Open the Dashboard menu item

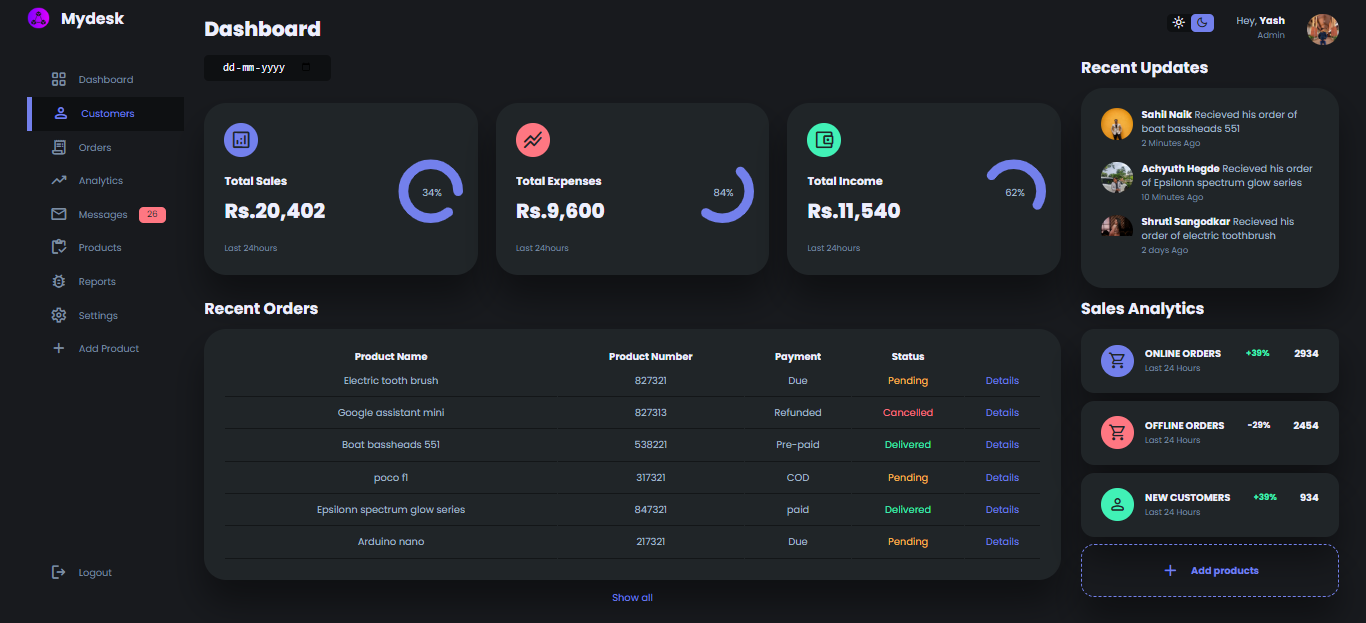106,79
